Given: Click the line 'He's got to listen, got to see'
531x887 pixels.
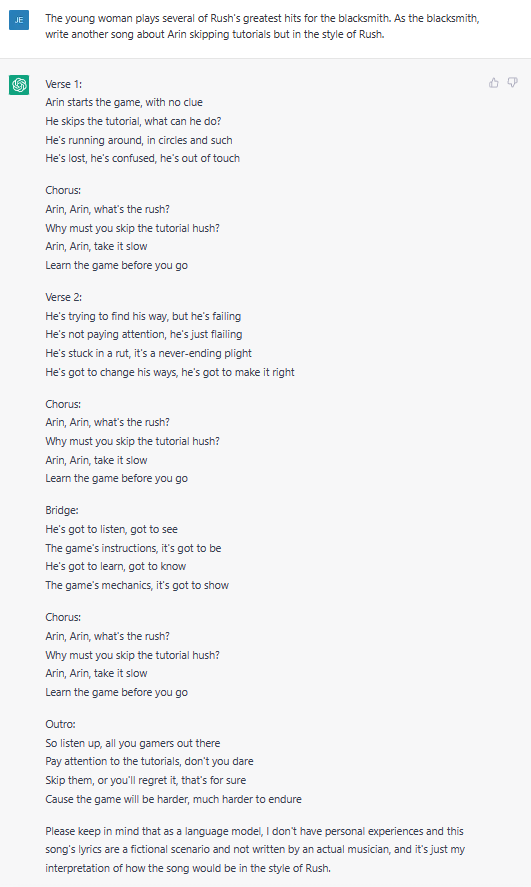Looking at the screenshot, I should pyautogui.click(x=111, y=529).
